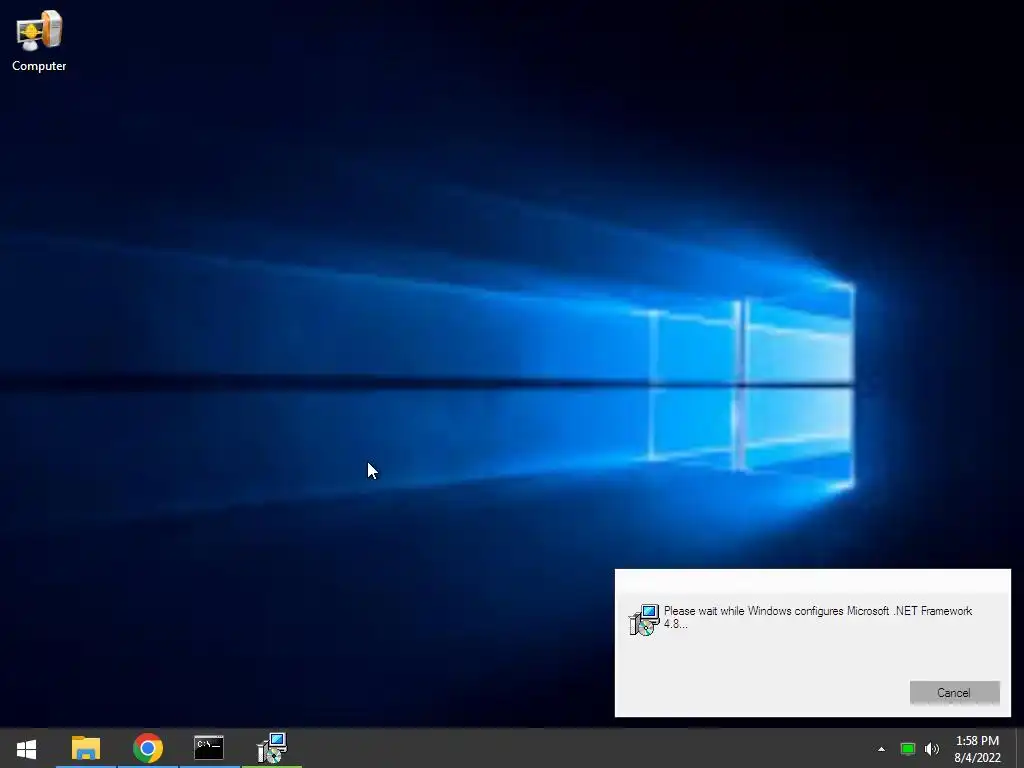Show hidden system tray icons
The image size is (1024, 768).
(881, 749)
